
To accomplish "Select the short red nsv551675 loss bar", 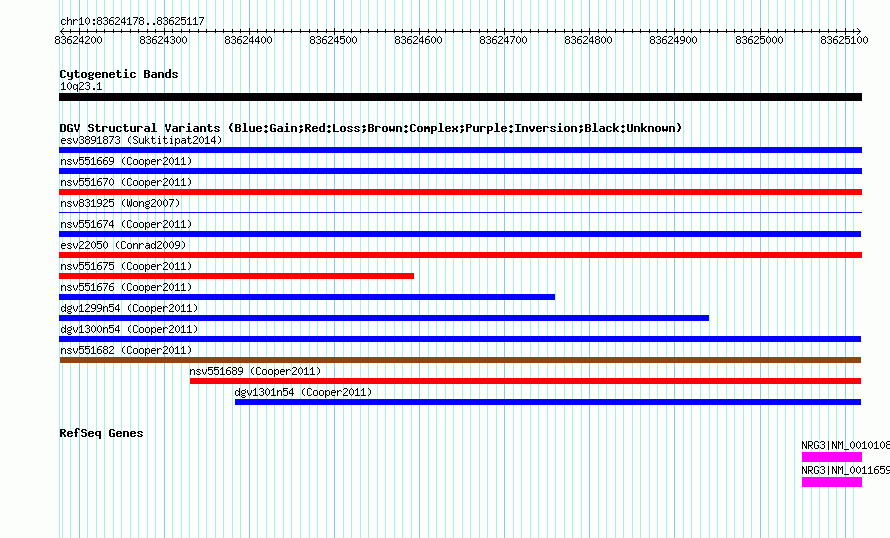I will point(237,276).
